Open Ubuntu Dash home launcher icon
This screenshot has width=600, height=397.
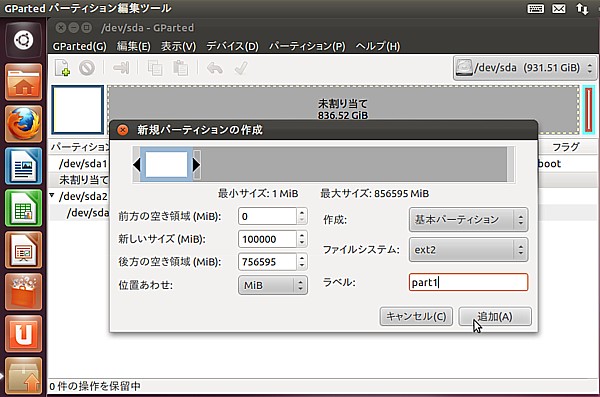[x=24, y=40]
